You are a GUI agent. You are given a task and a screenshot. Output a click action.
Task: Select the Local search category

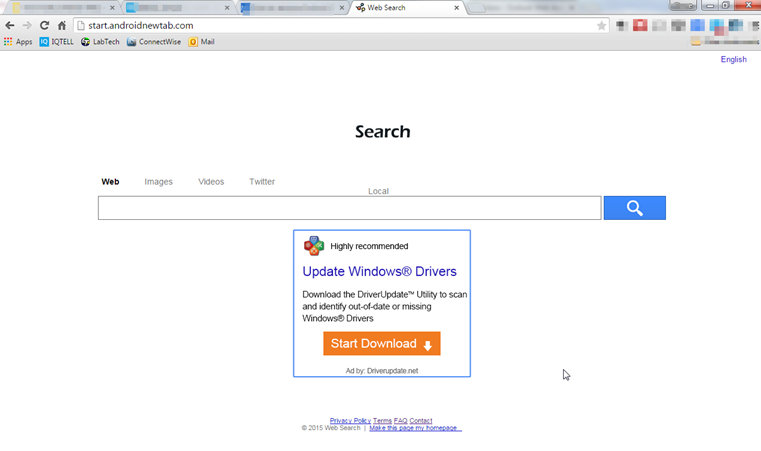coord(378,191)
